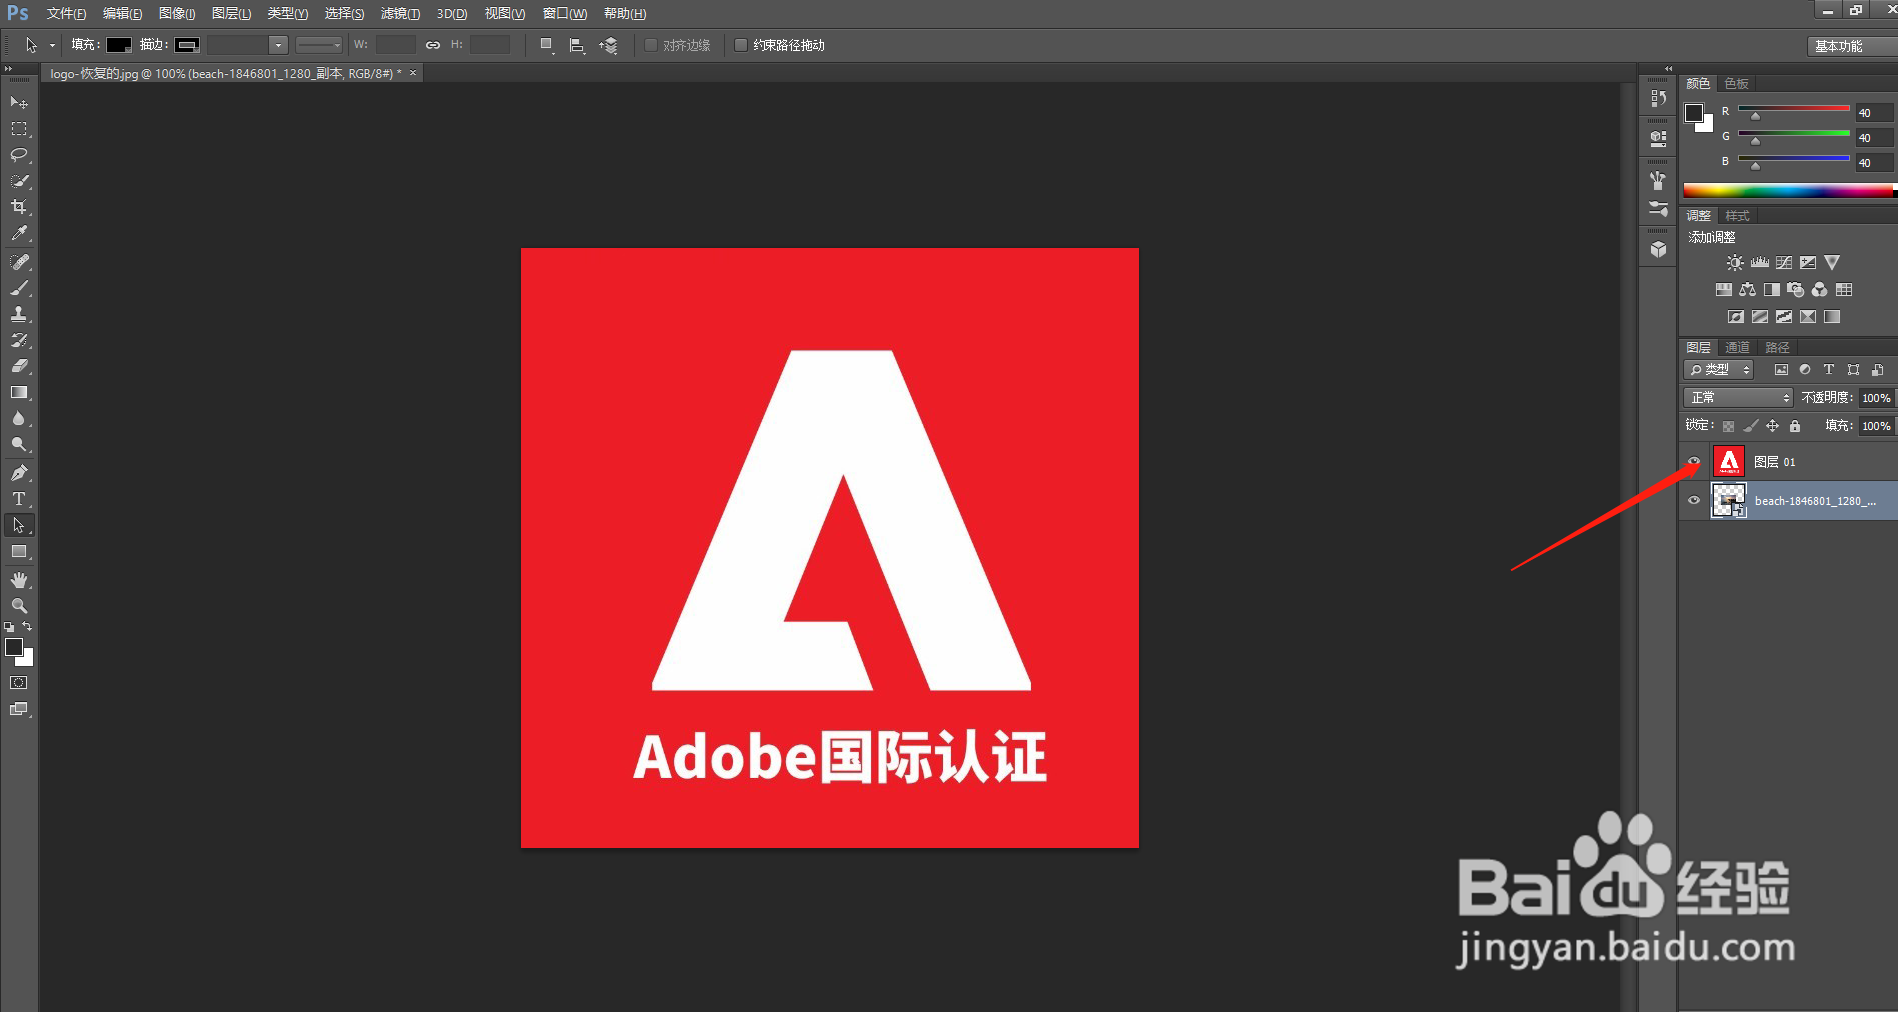
Task: Open the layer filter 类型 dropdown
Action: [x=1719, y=370]
